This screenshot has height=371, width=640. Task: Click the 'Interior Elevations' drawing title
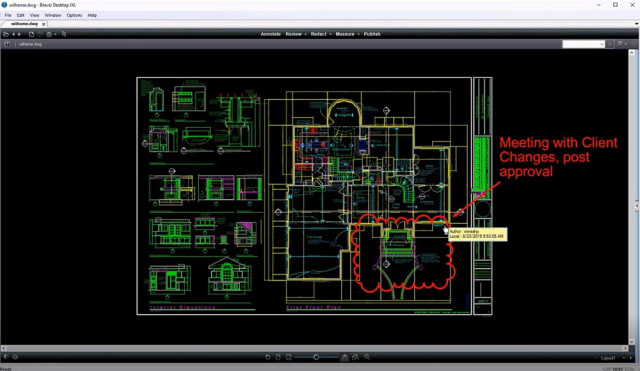click(x=182, y=307)
